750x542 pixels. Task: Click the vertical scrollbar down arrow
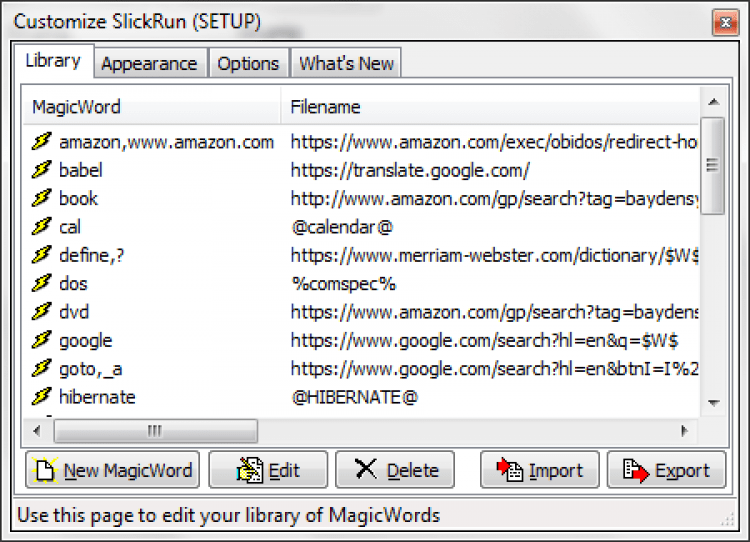[714, 403]
